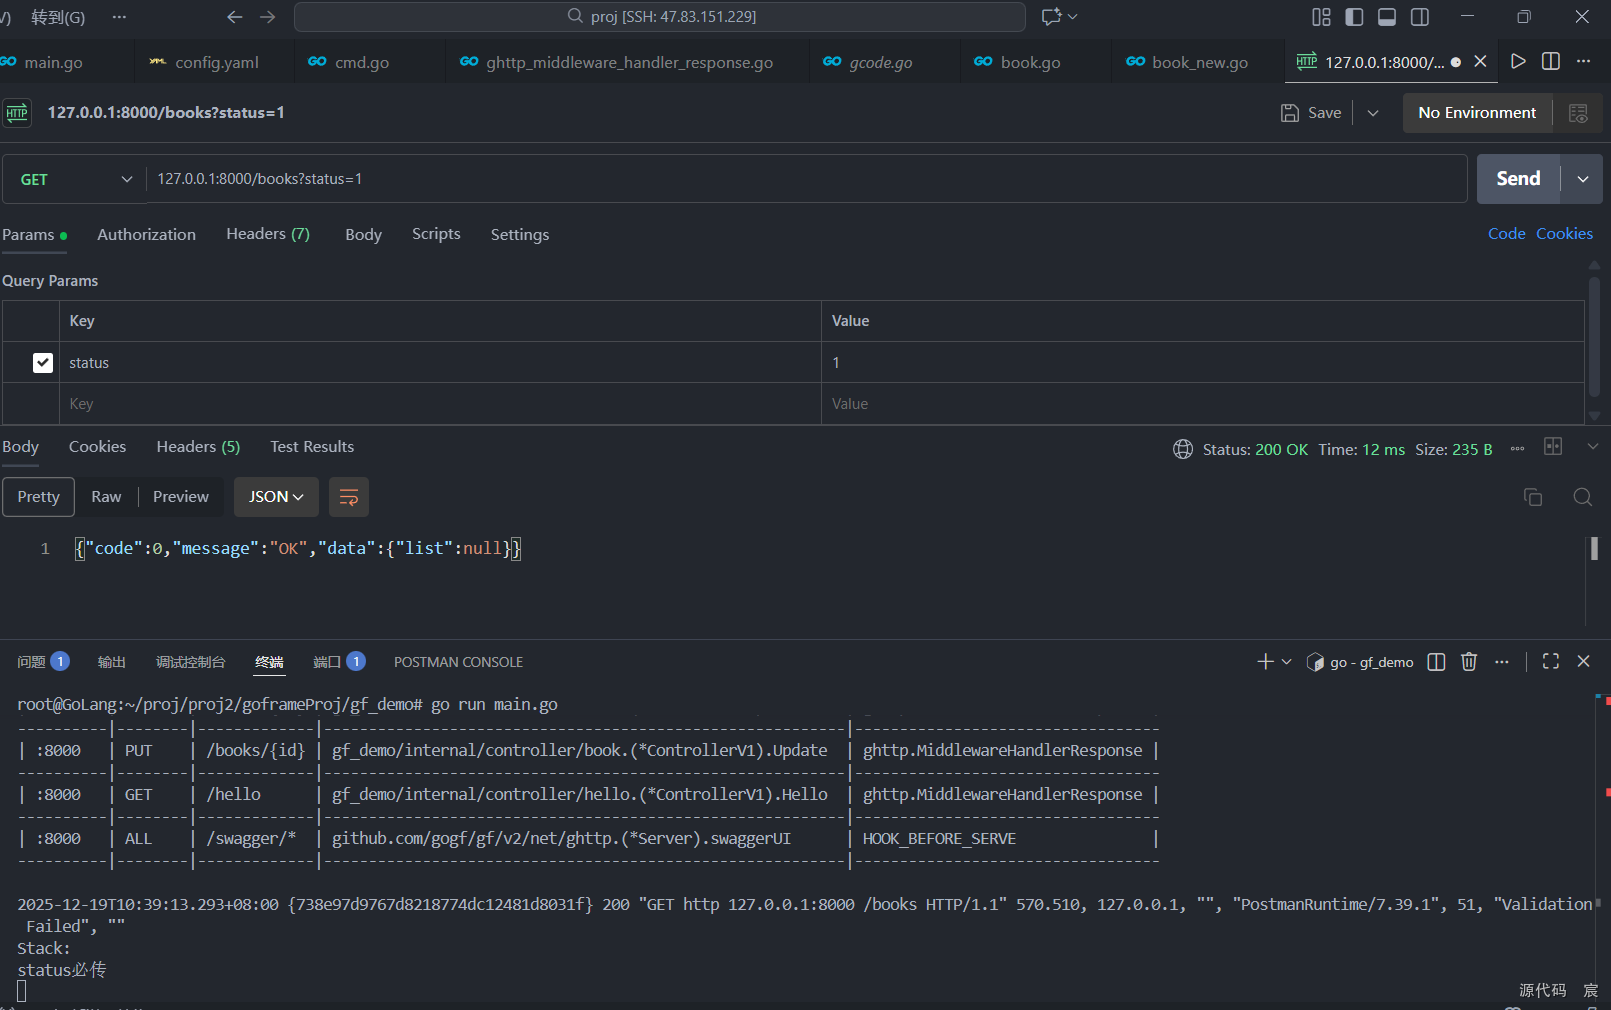Open the Scripts tab
Image resolution: width=1611 pixels, height=1010 pixels.
tap(436, 234)
